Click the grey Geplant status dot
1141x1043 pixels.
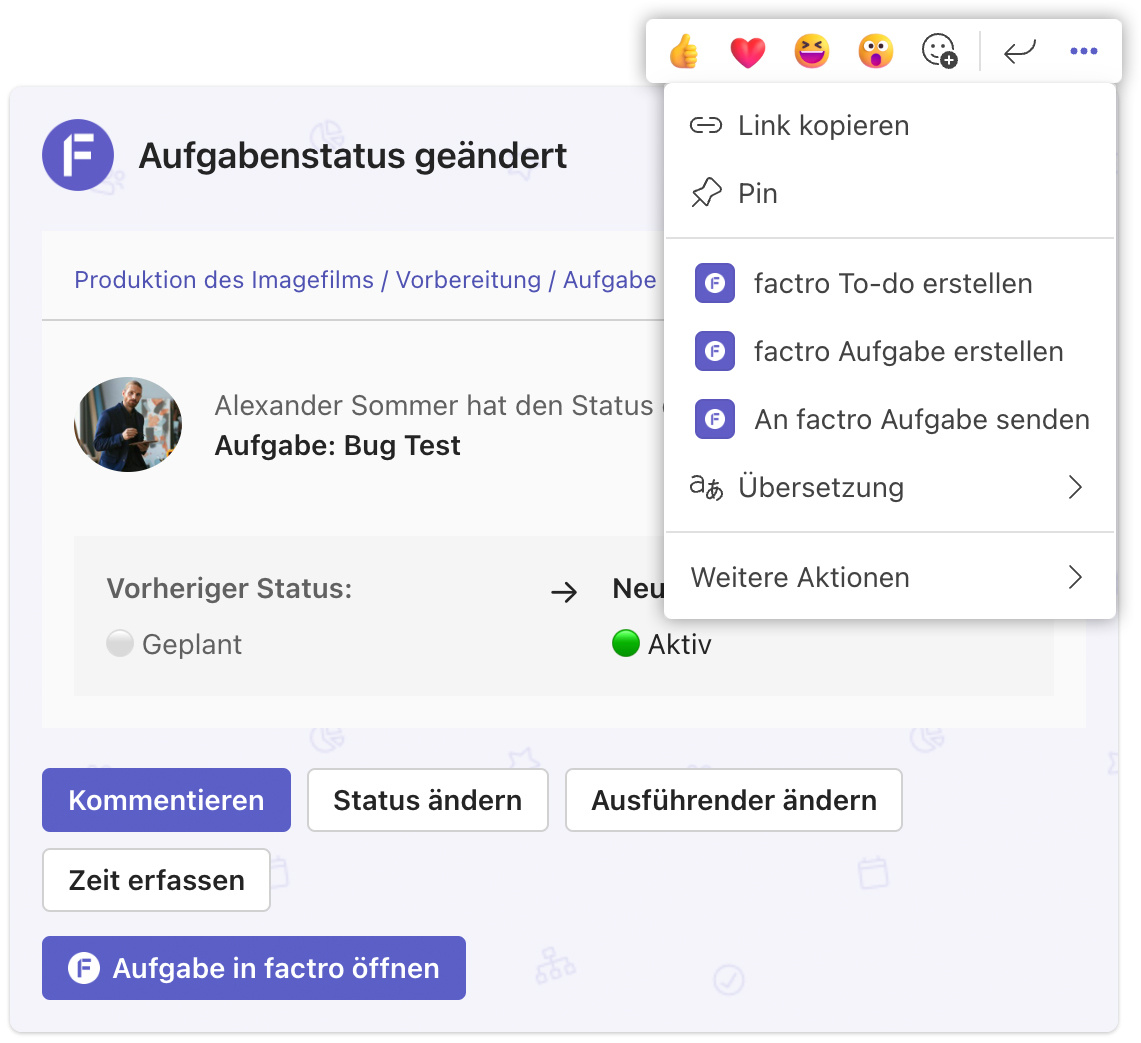click(120, 643)
